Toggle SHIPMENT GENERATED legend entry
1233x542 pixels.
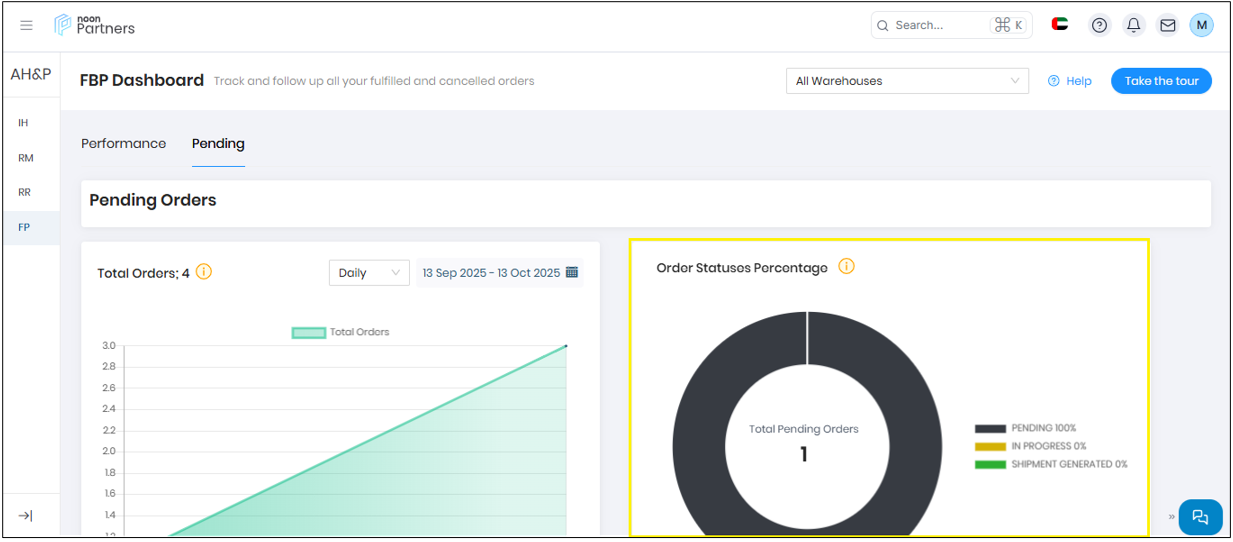click(x=1050, y=464)
